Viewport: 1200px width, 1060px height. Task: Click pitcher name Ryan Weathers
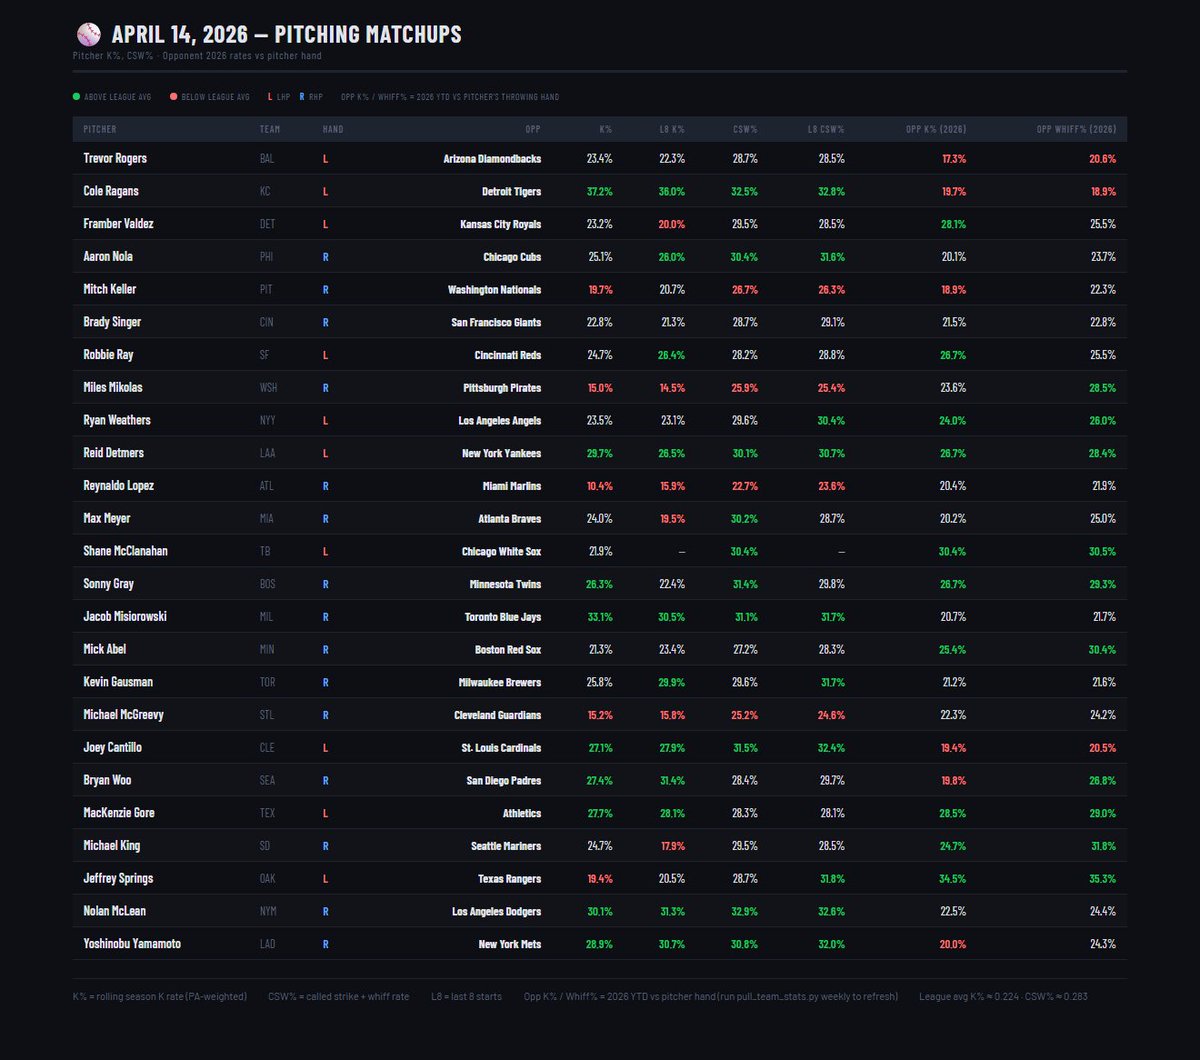point(117,420)
